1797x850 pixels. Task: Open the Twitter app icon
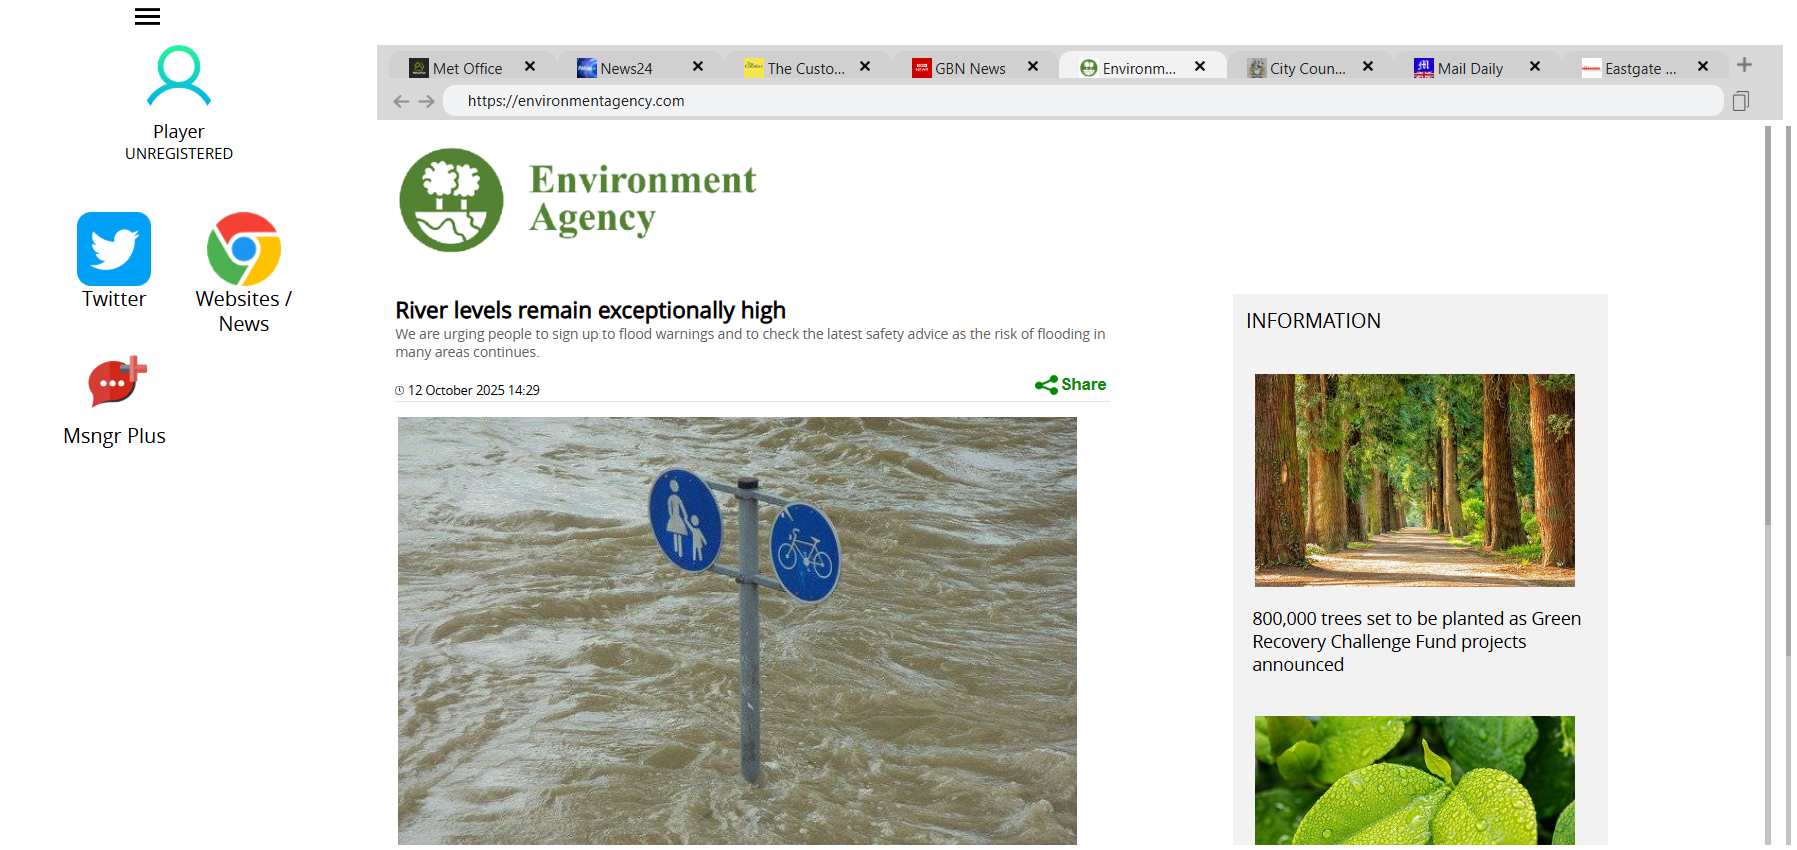click(114, 249)
